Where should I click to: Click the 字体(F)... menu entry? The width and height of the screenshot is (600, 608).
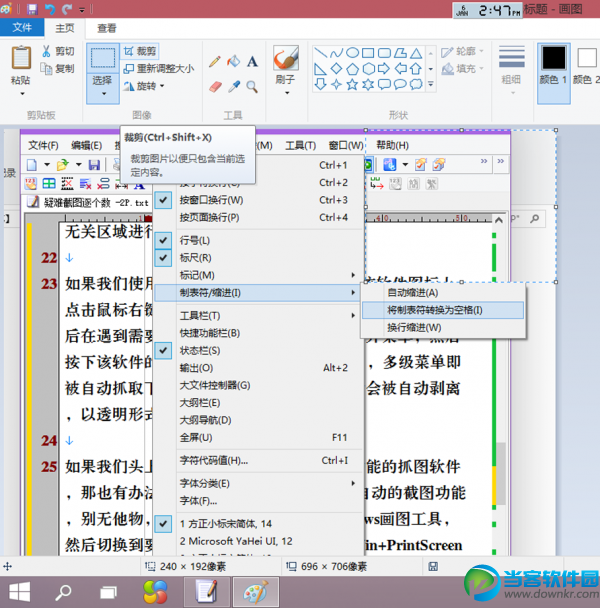coord(259,501)
